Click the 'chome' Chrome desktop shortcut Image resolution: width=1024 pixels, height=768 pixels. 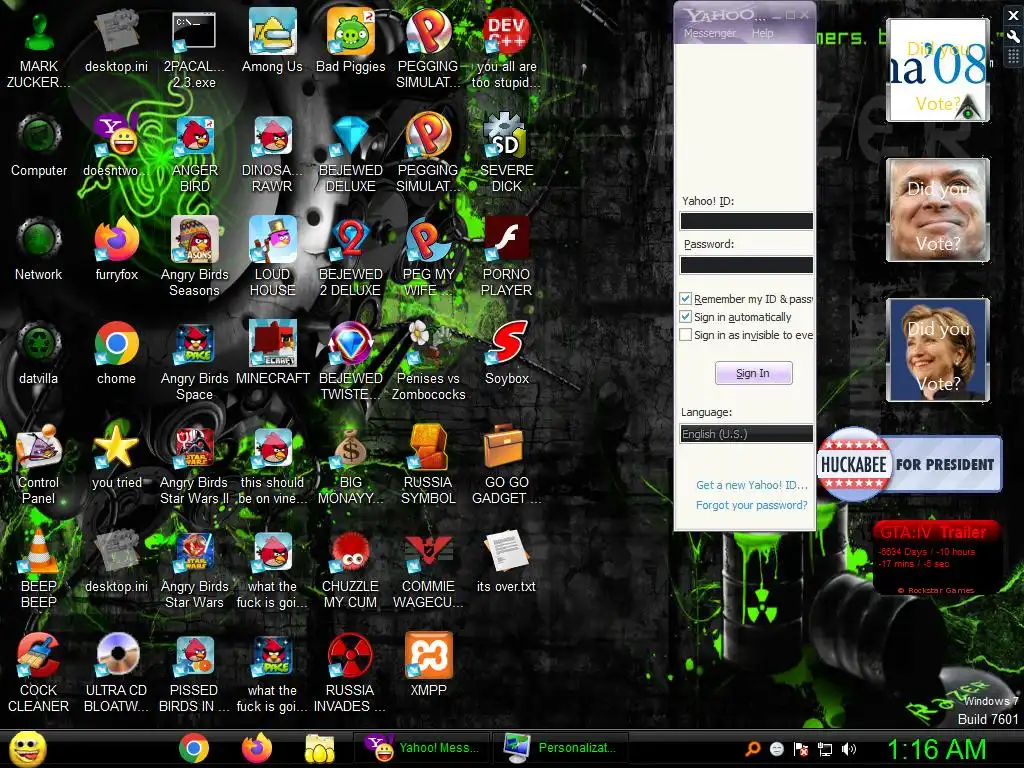click(x=116, y=353)
